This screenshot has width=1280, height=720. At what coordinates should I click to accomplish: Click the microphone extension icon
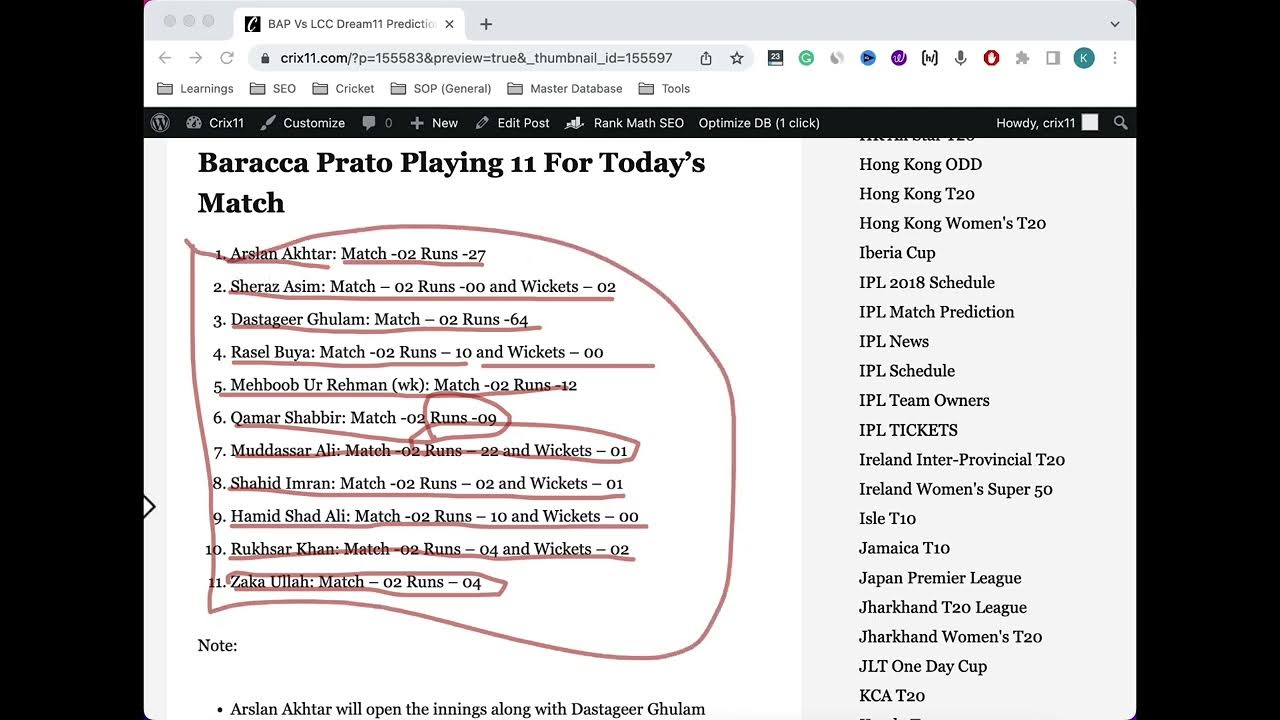coord(960,58)
